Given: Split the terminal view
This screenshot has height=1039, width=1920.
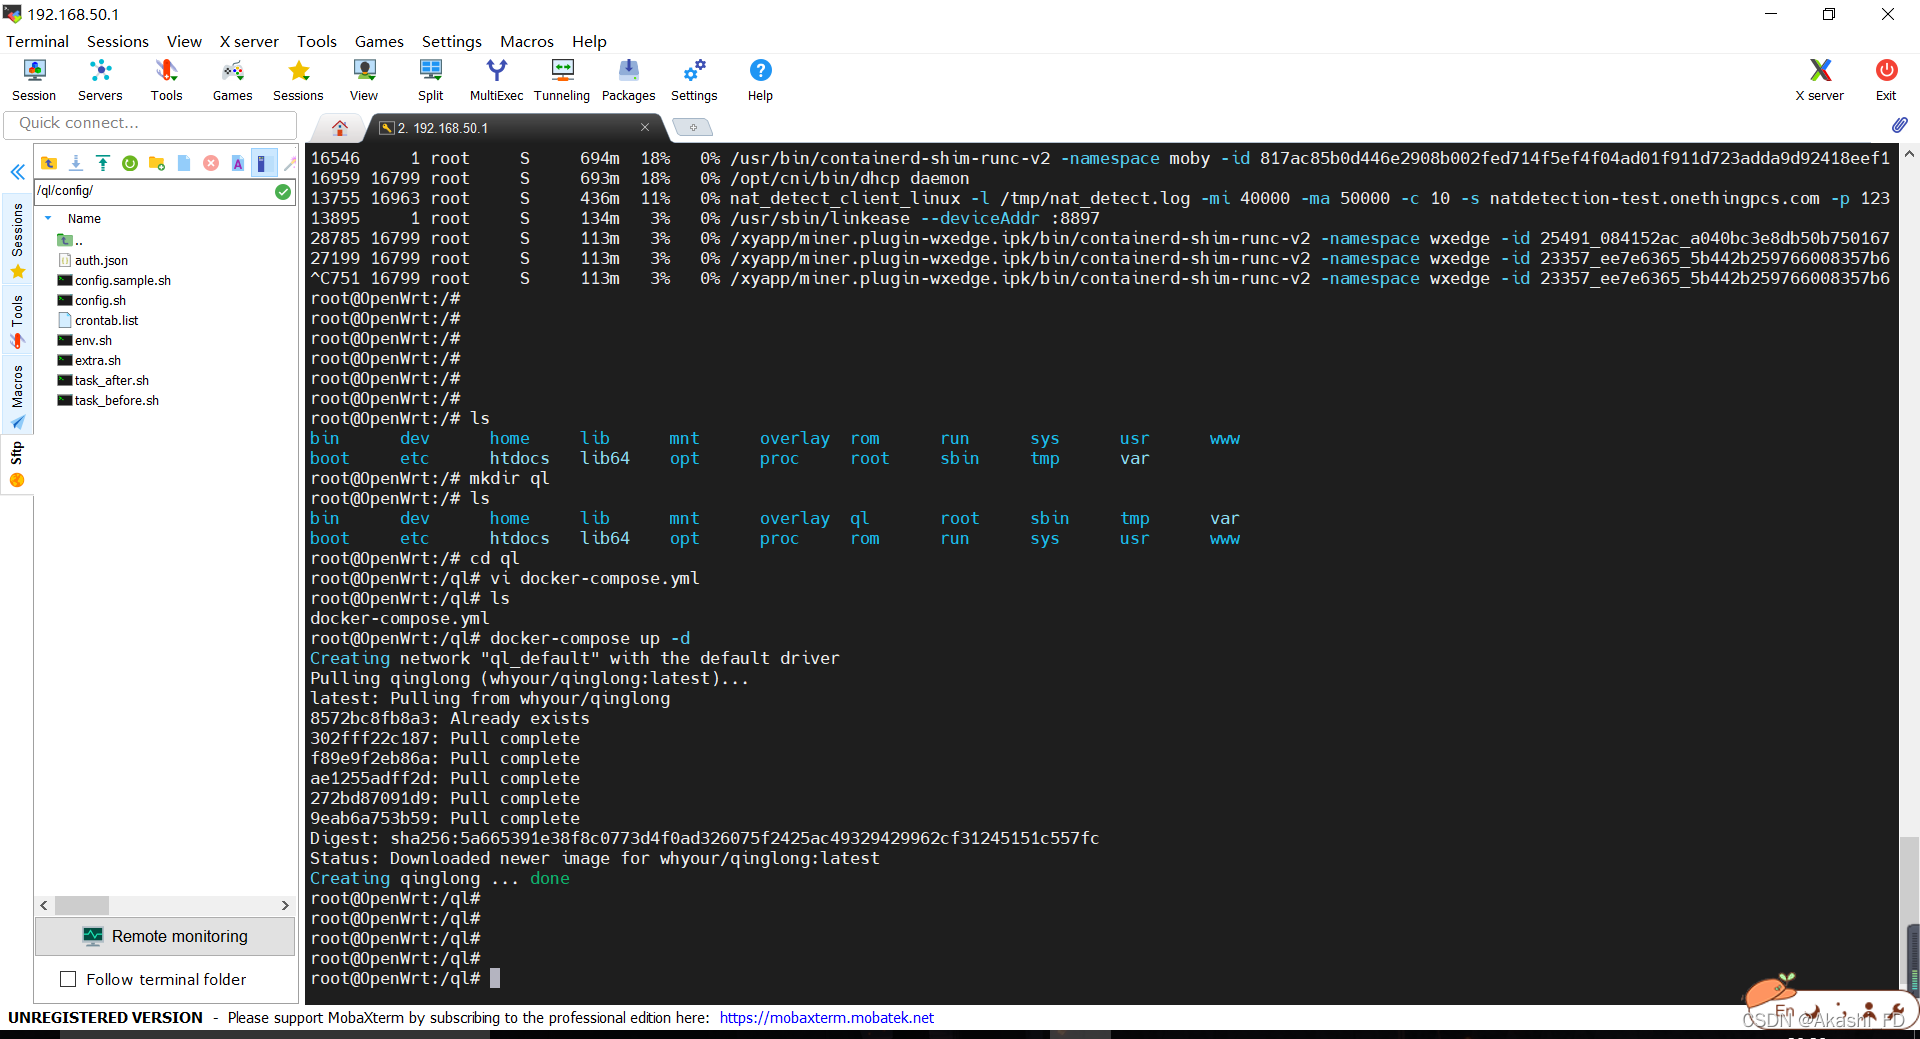Looking at the screenshot, I should [430, 79].
